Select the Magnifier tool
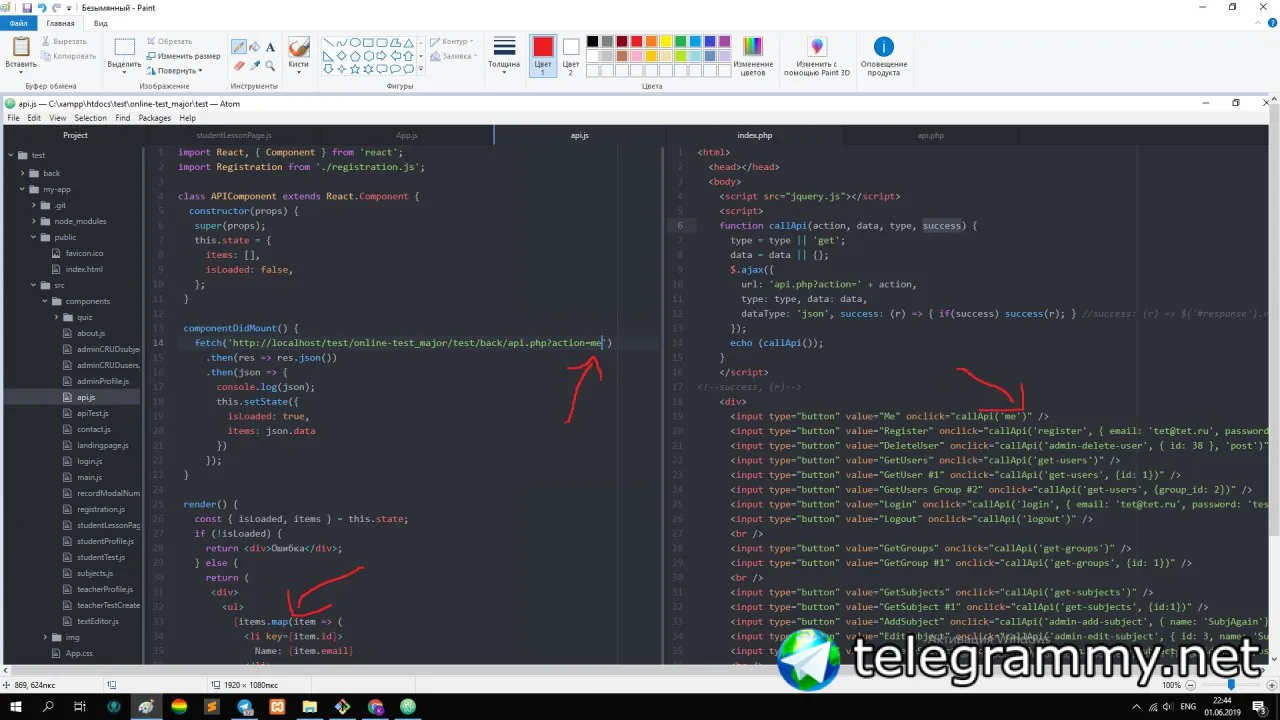Screen dimensions: 1280x720 271,66
